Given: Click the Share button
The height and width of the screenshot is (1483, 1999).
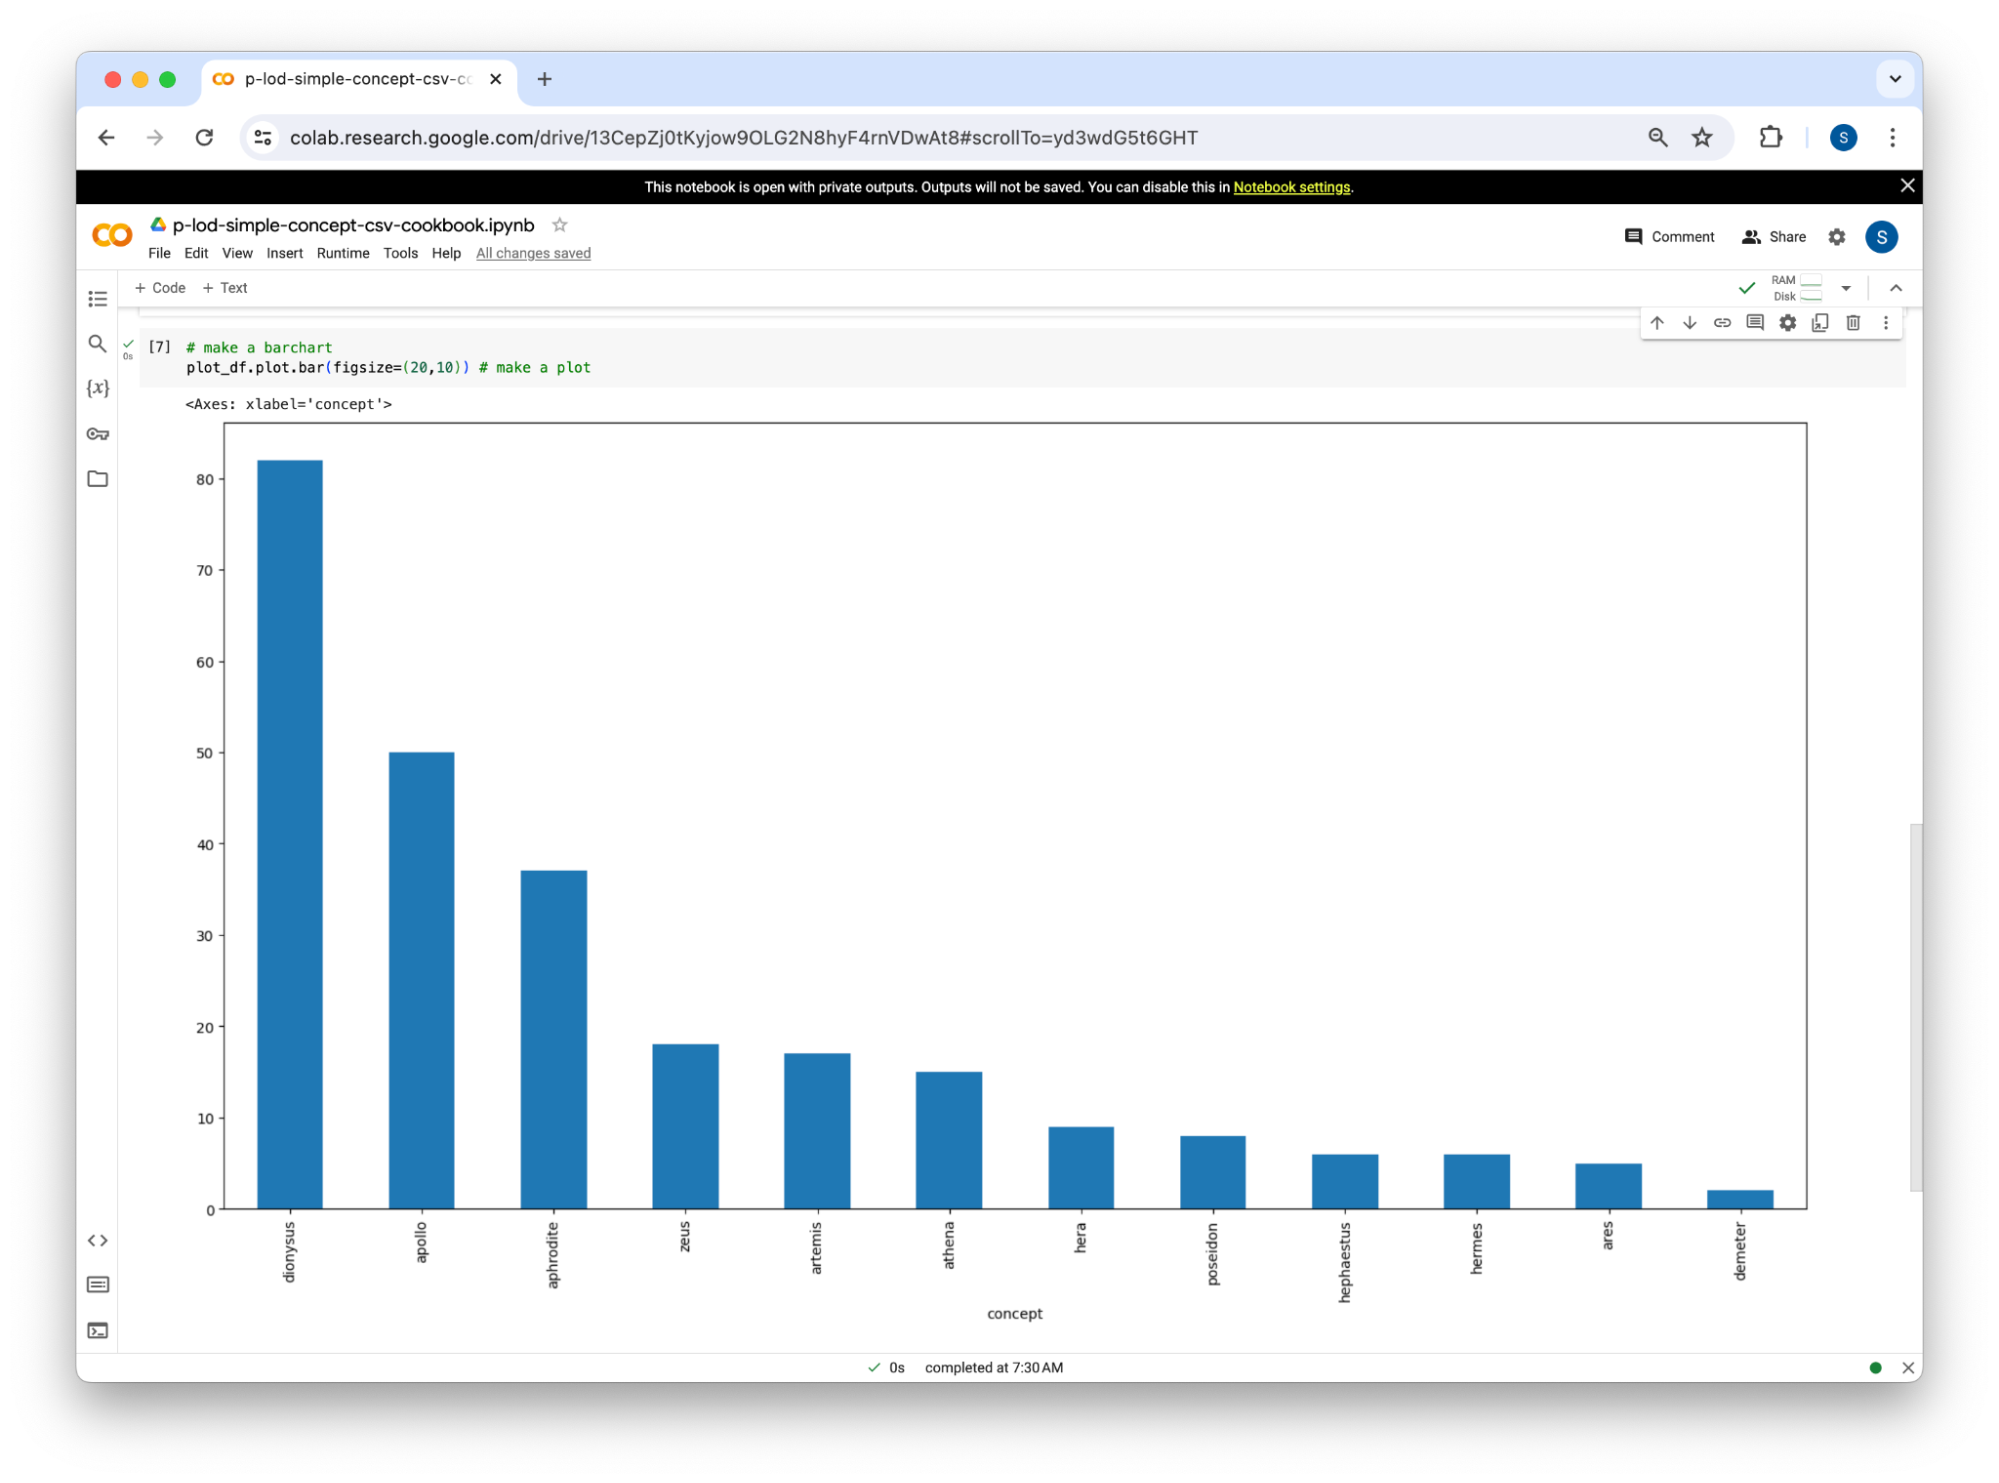Looking at the screenshot, I should pyautogui.click(x=1774, y=237).
